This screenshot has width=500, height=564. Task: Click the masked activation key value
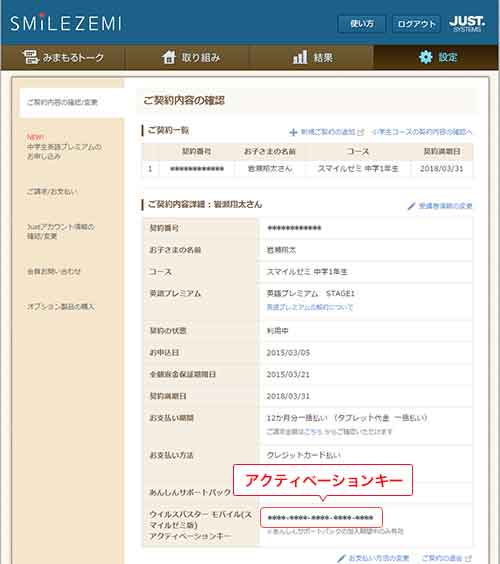[321, 518]
